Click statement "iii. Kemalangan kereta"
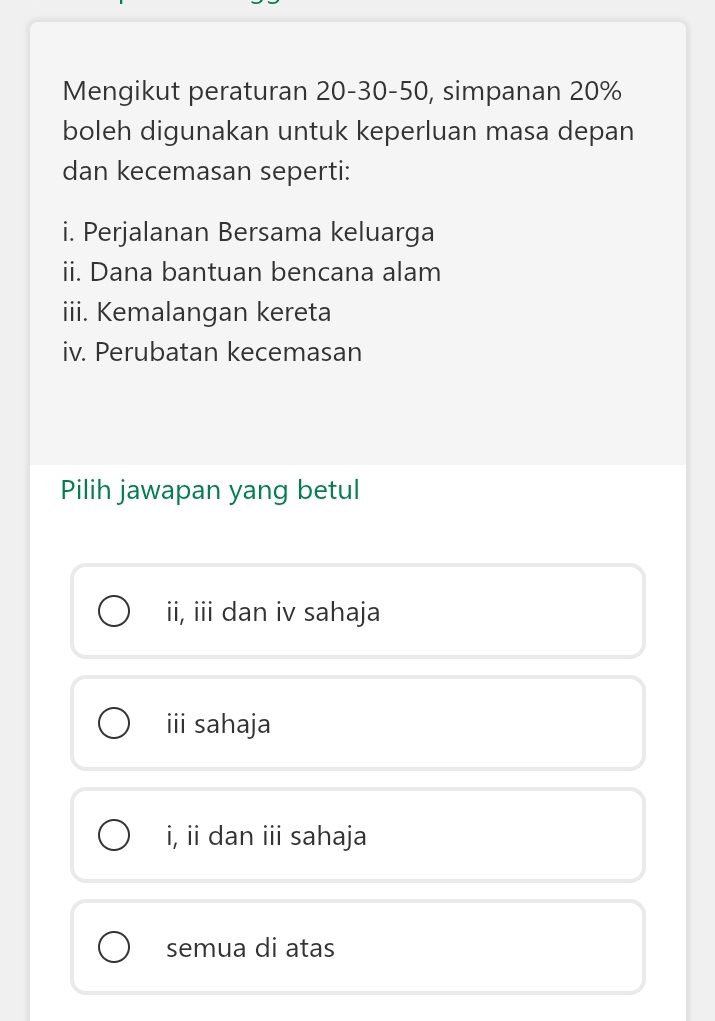The image size is (715, 1021). click(x=196, y=313)
